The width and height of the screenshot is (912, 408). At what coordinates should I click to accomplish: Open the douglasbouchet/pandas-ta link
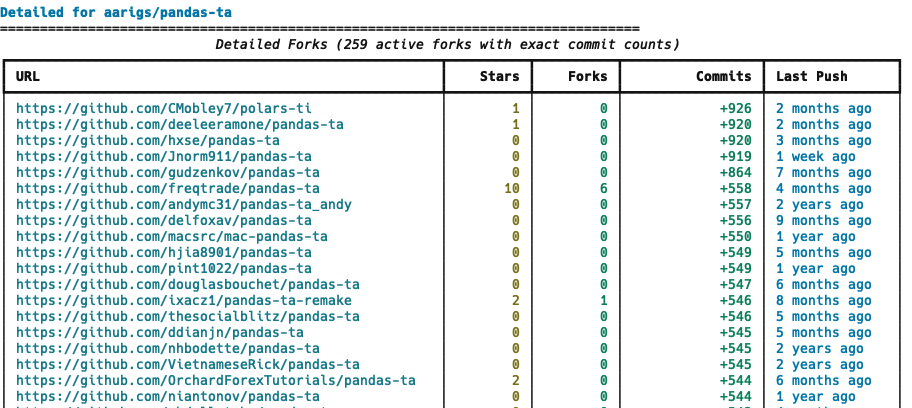pos(188,285)
